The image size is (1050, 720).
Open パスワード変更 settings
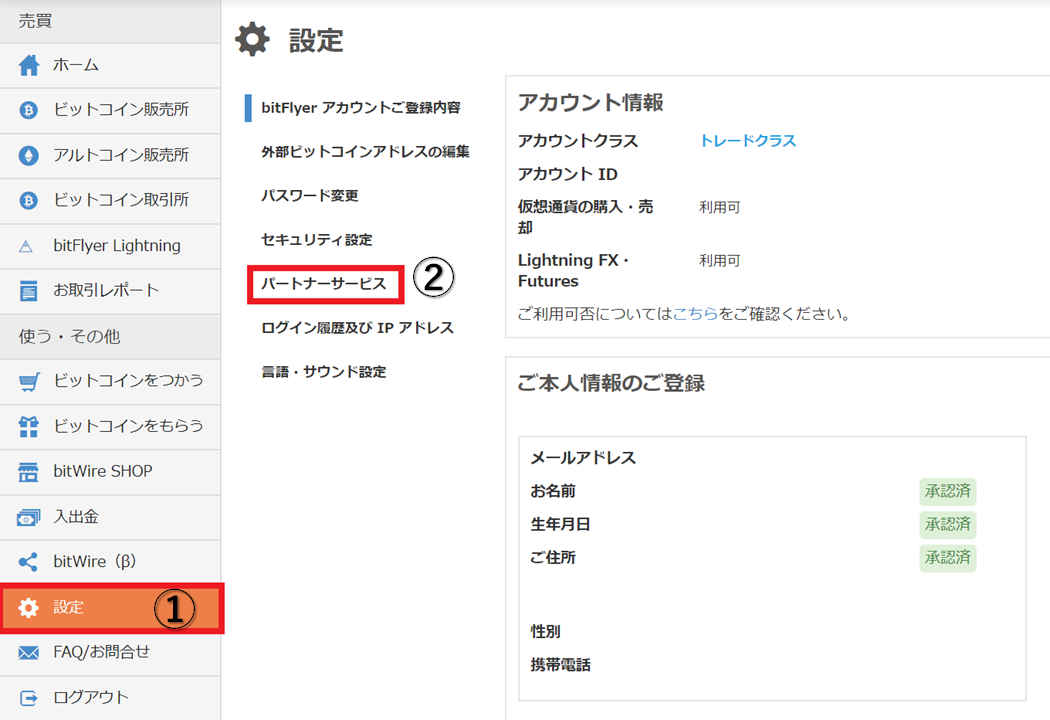coord(309,196)
